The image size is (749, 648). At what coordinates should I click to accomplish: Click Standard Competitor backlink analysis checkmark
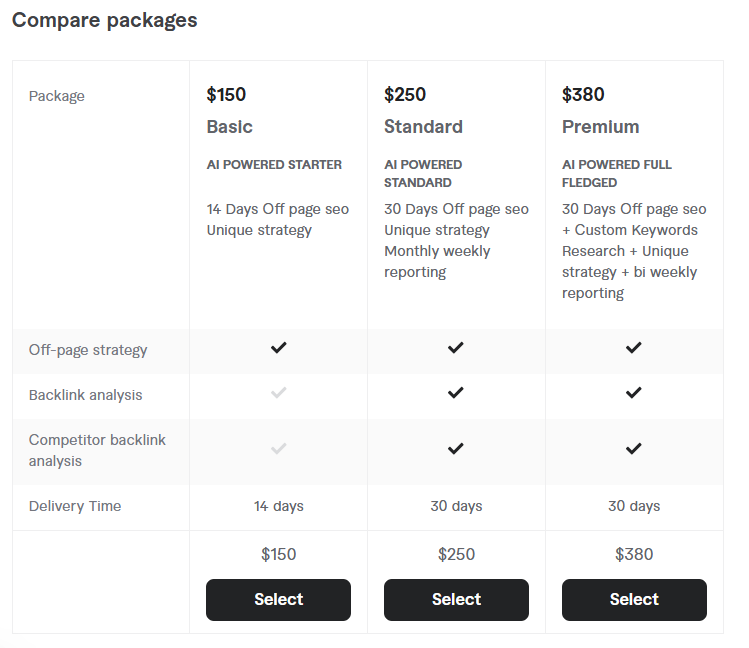coord(456,448)
